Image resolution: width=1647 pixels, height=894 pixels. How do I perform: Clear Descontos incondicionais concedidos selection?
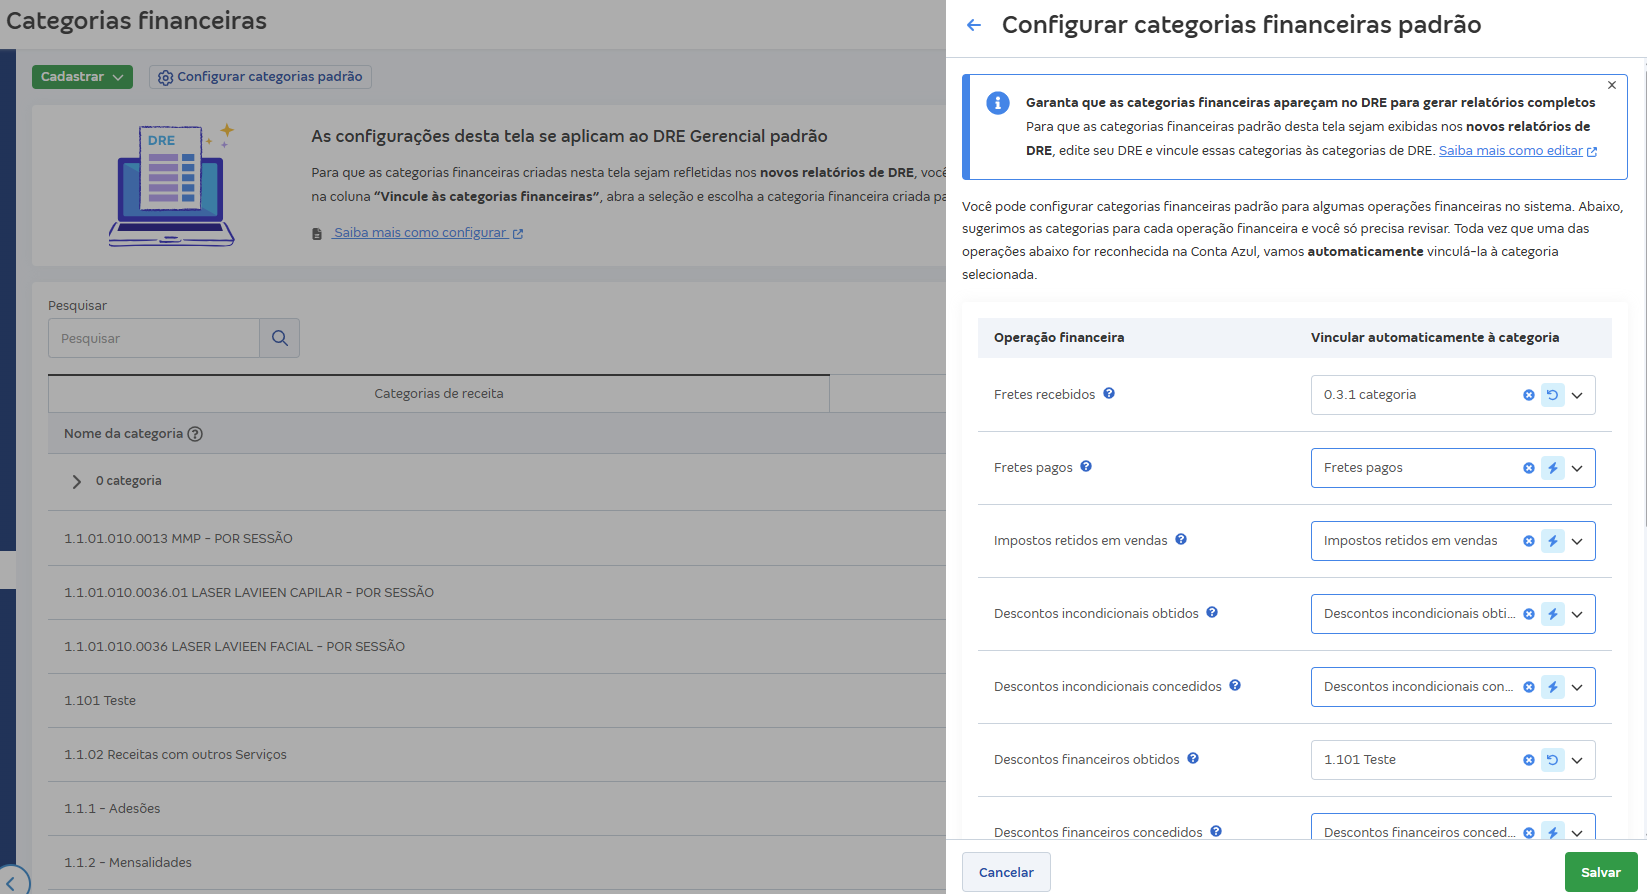pyautogui.click(x=1529, y=687)
